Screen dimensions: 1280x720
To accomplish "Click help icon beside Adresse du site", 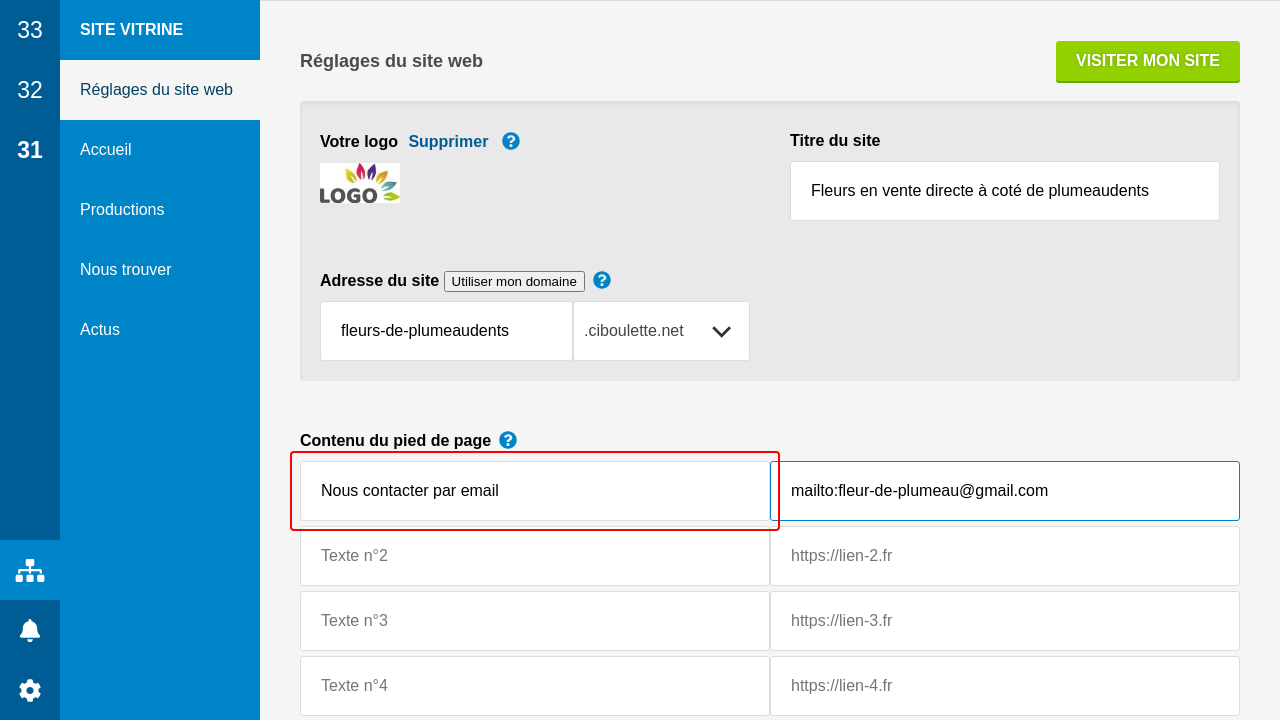I will (x=602, y=280).
